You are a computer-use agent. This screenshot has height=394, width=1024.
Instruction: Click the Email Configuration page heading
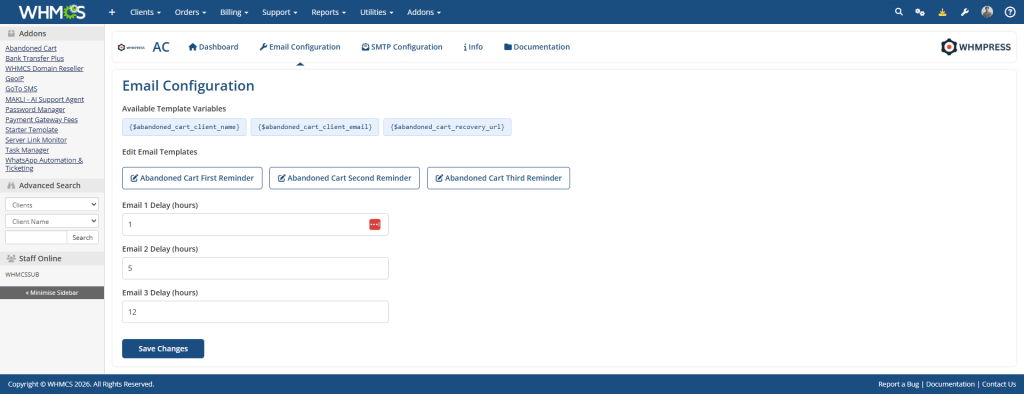pos(188,86)
